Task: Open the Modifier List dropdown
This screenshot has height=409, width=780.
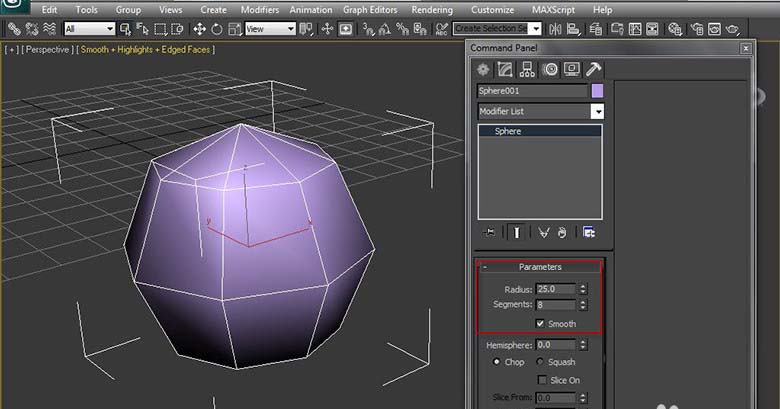Action: click(597, 111)
